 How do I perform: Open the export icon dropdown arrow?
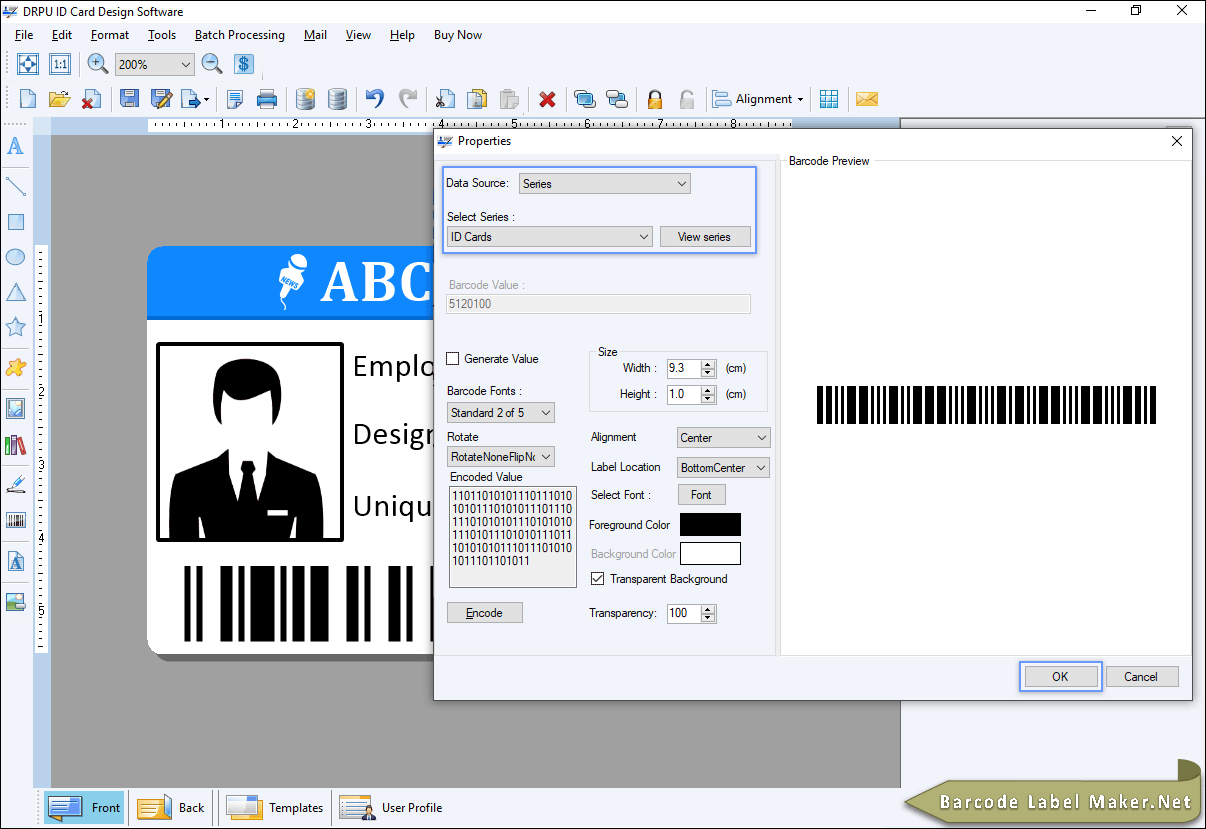point(206,99)
